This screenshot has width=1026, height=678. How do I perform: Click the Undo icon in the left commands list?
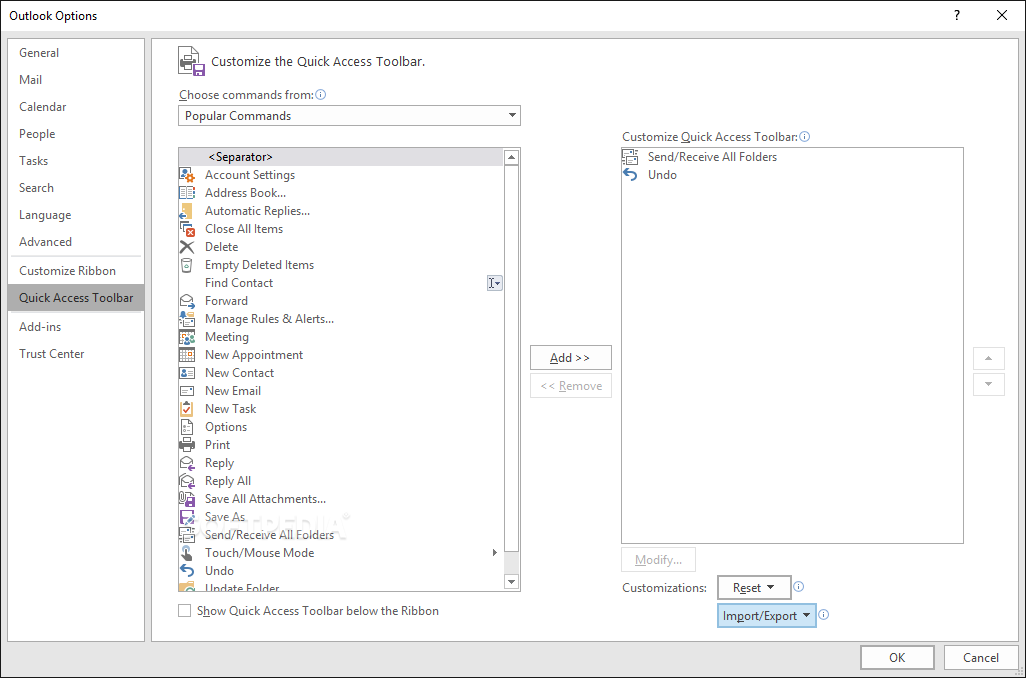coord(187,571)
